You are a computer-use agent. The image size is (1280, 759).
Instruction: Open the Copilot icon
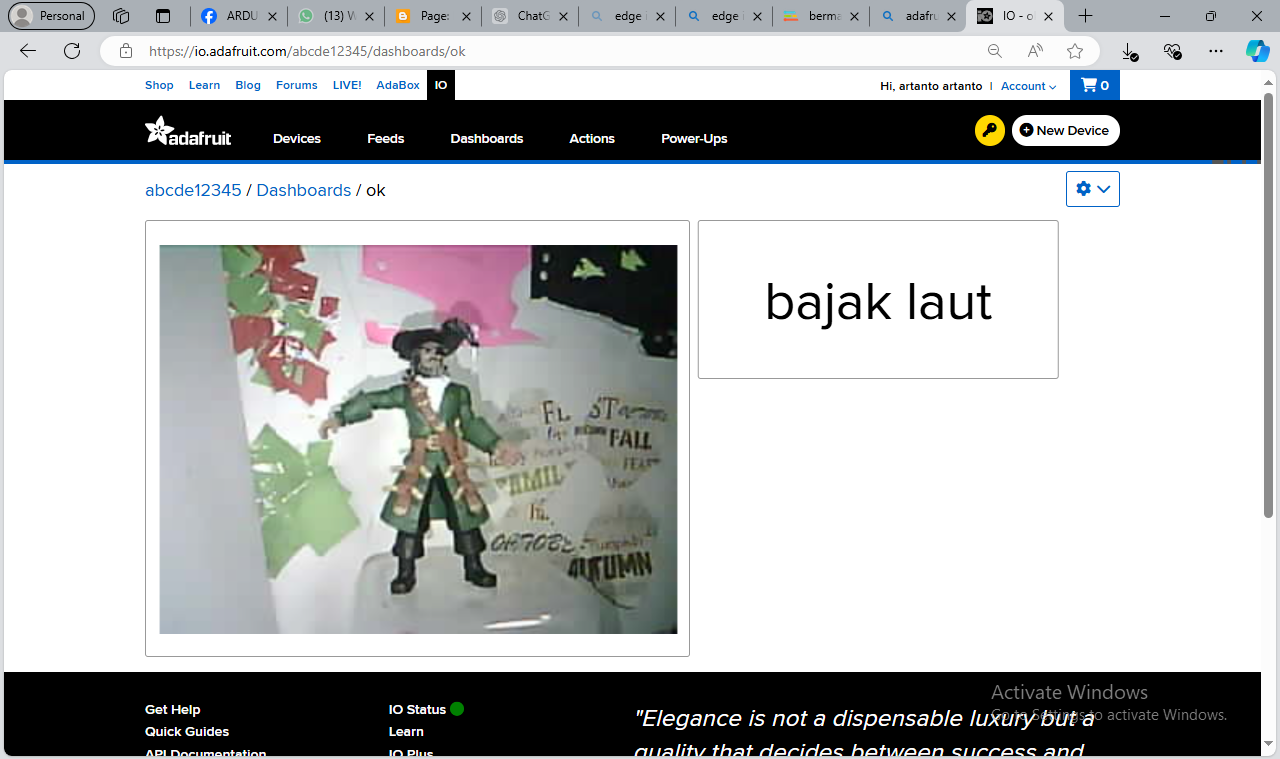point(1257,51)
